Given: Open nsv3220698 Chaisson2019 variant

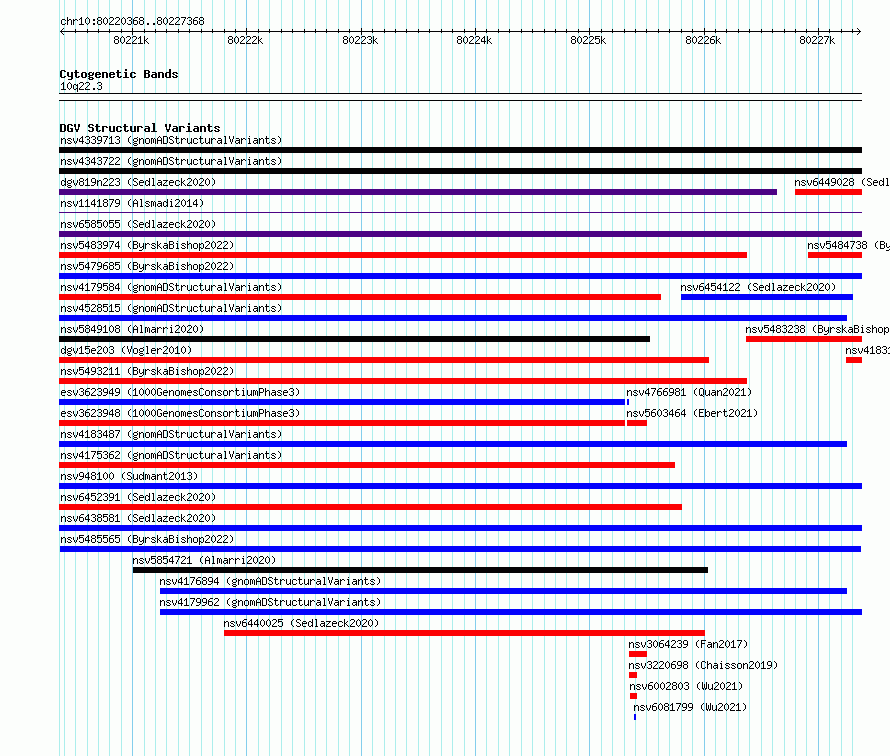Looking at the screenshot, I should coord(703,665).
